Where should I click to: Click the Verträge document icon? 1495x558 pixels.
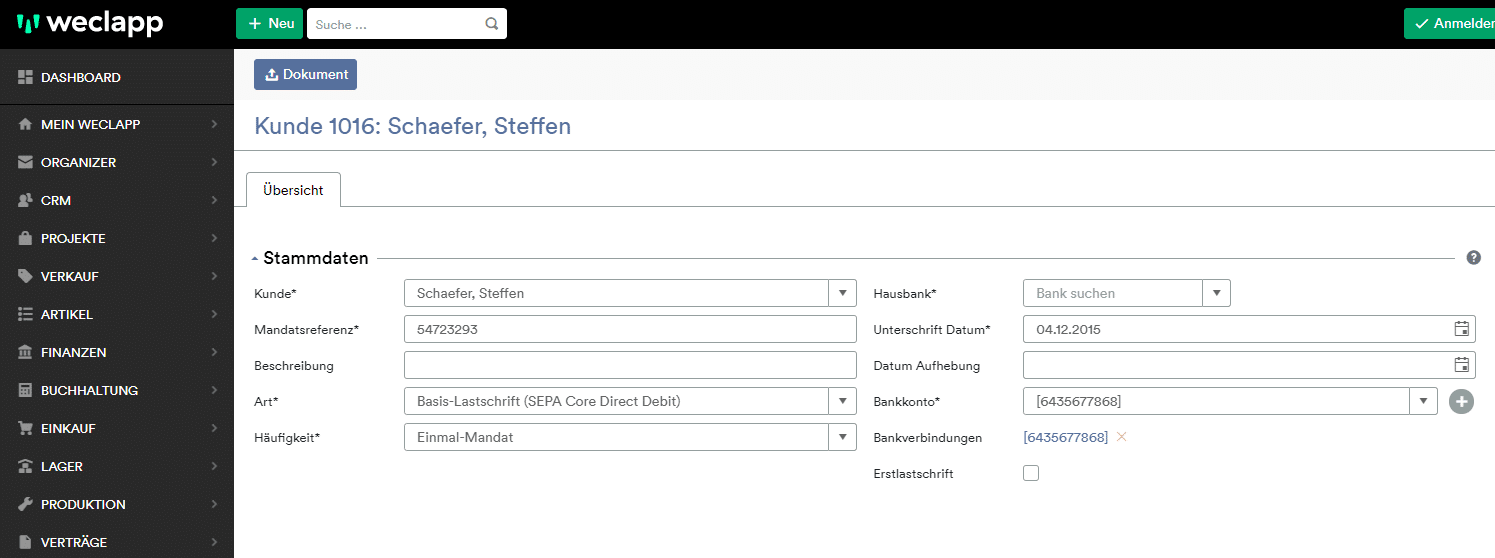[26, 543]
